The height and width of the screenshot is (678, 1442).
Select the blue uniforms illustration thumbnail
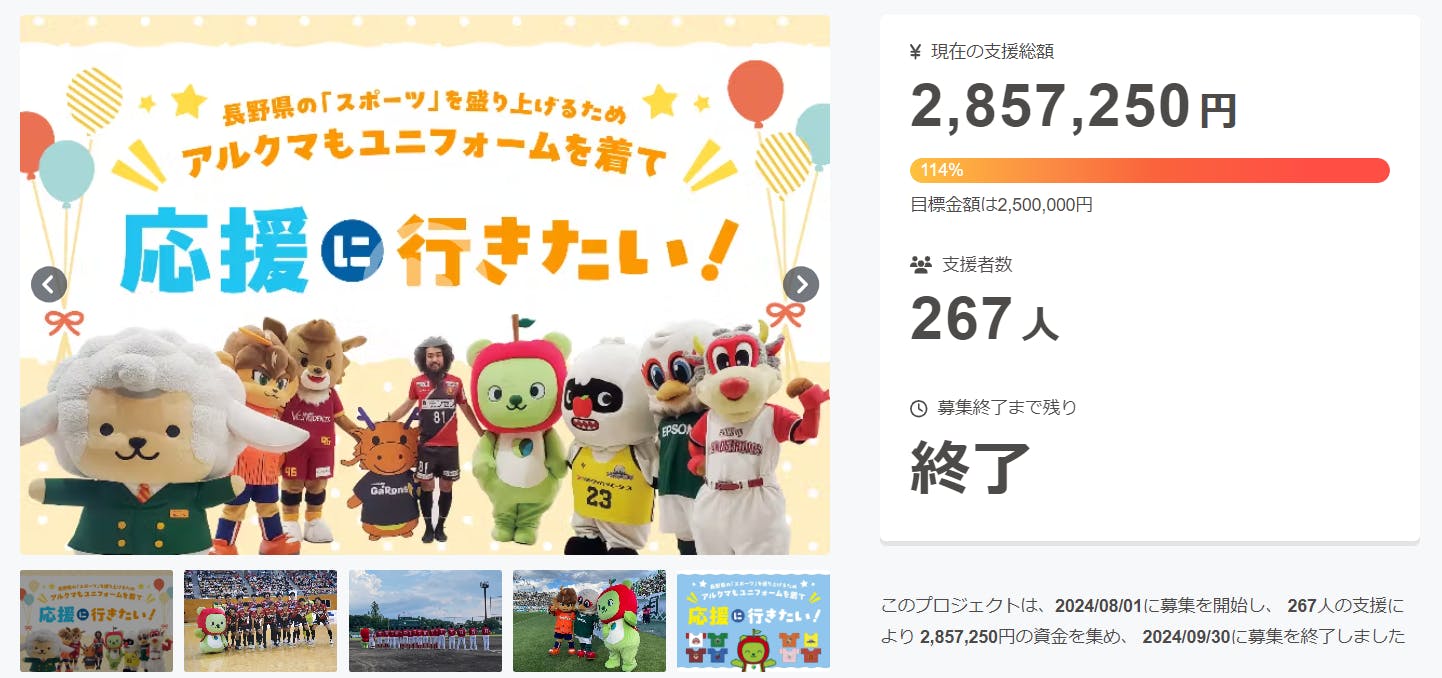click(753, 621)
